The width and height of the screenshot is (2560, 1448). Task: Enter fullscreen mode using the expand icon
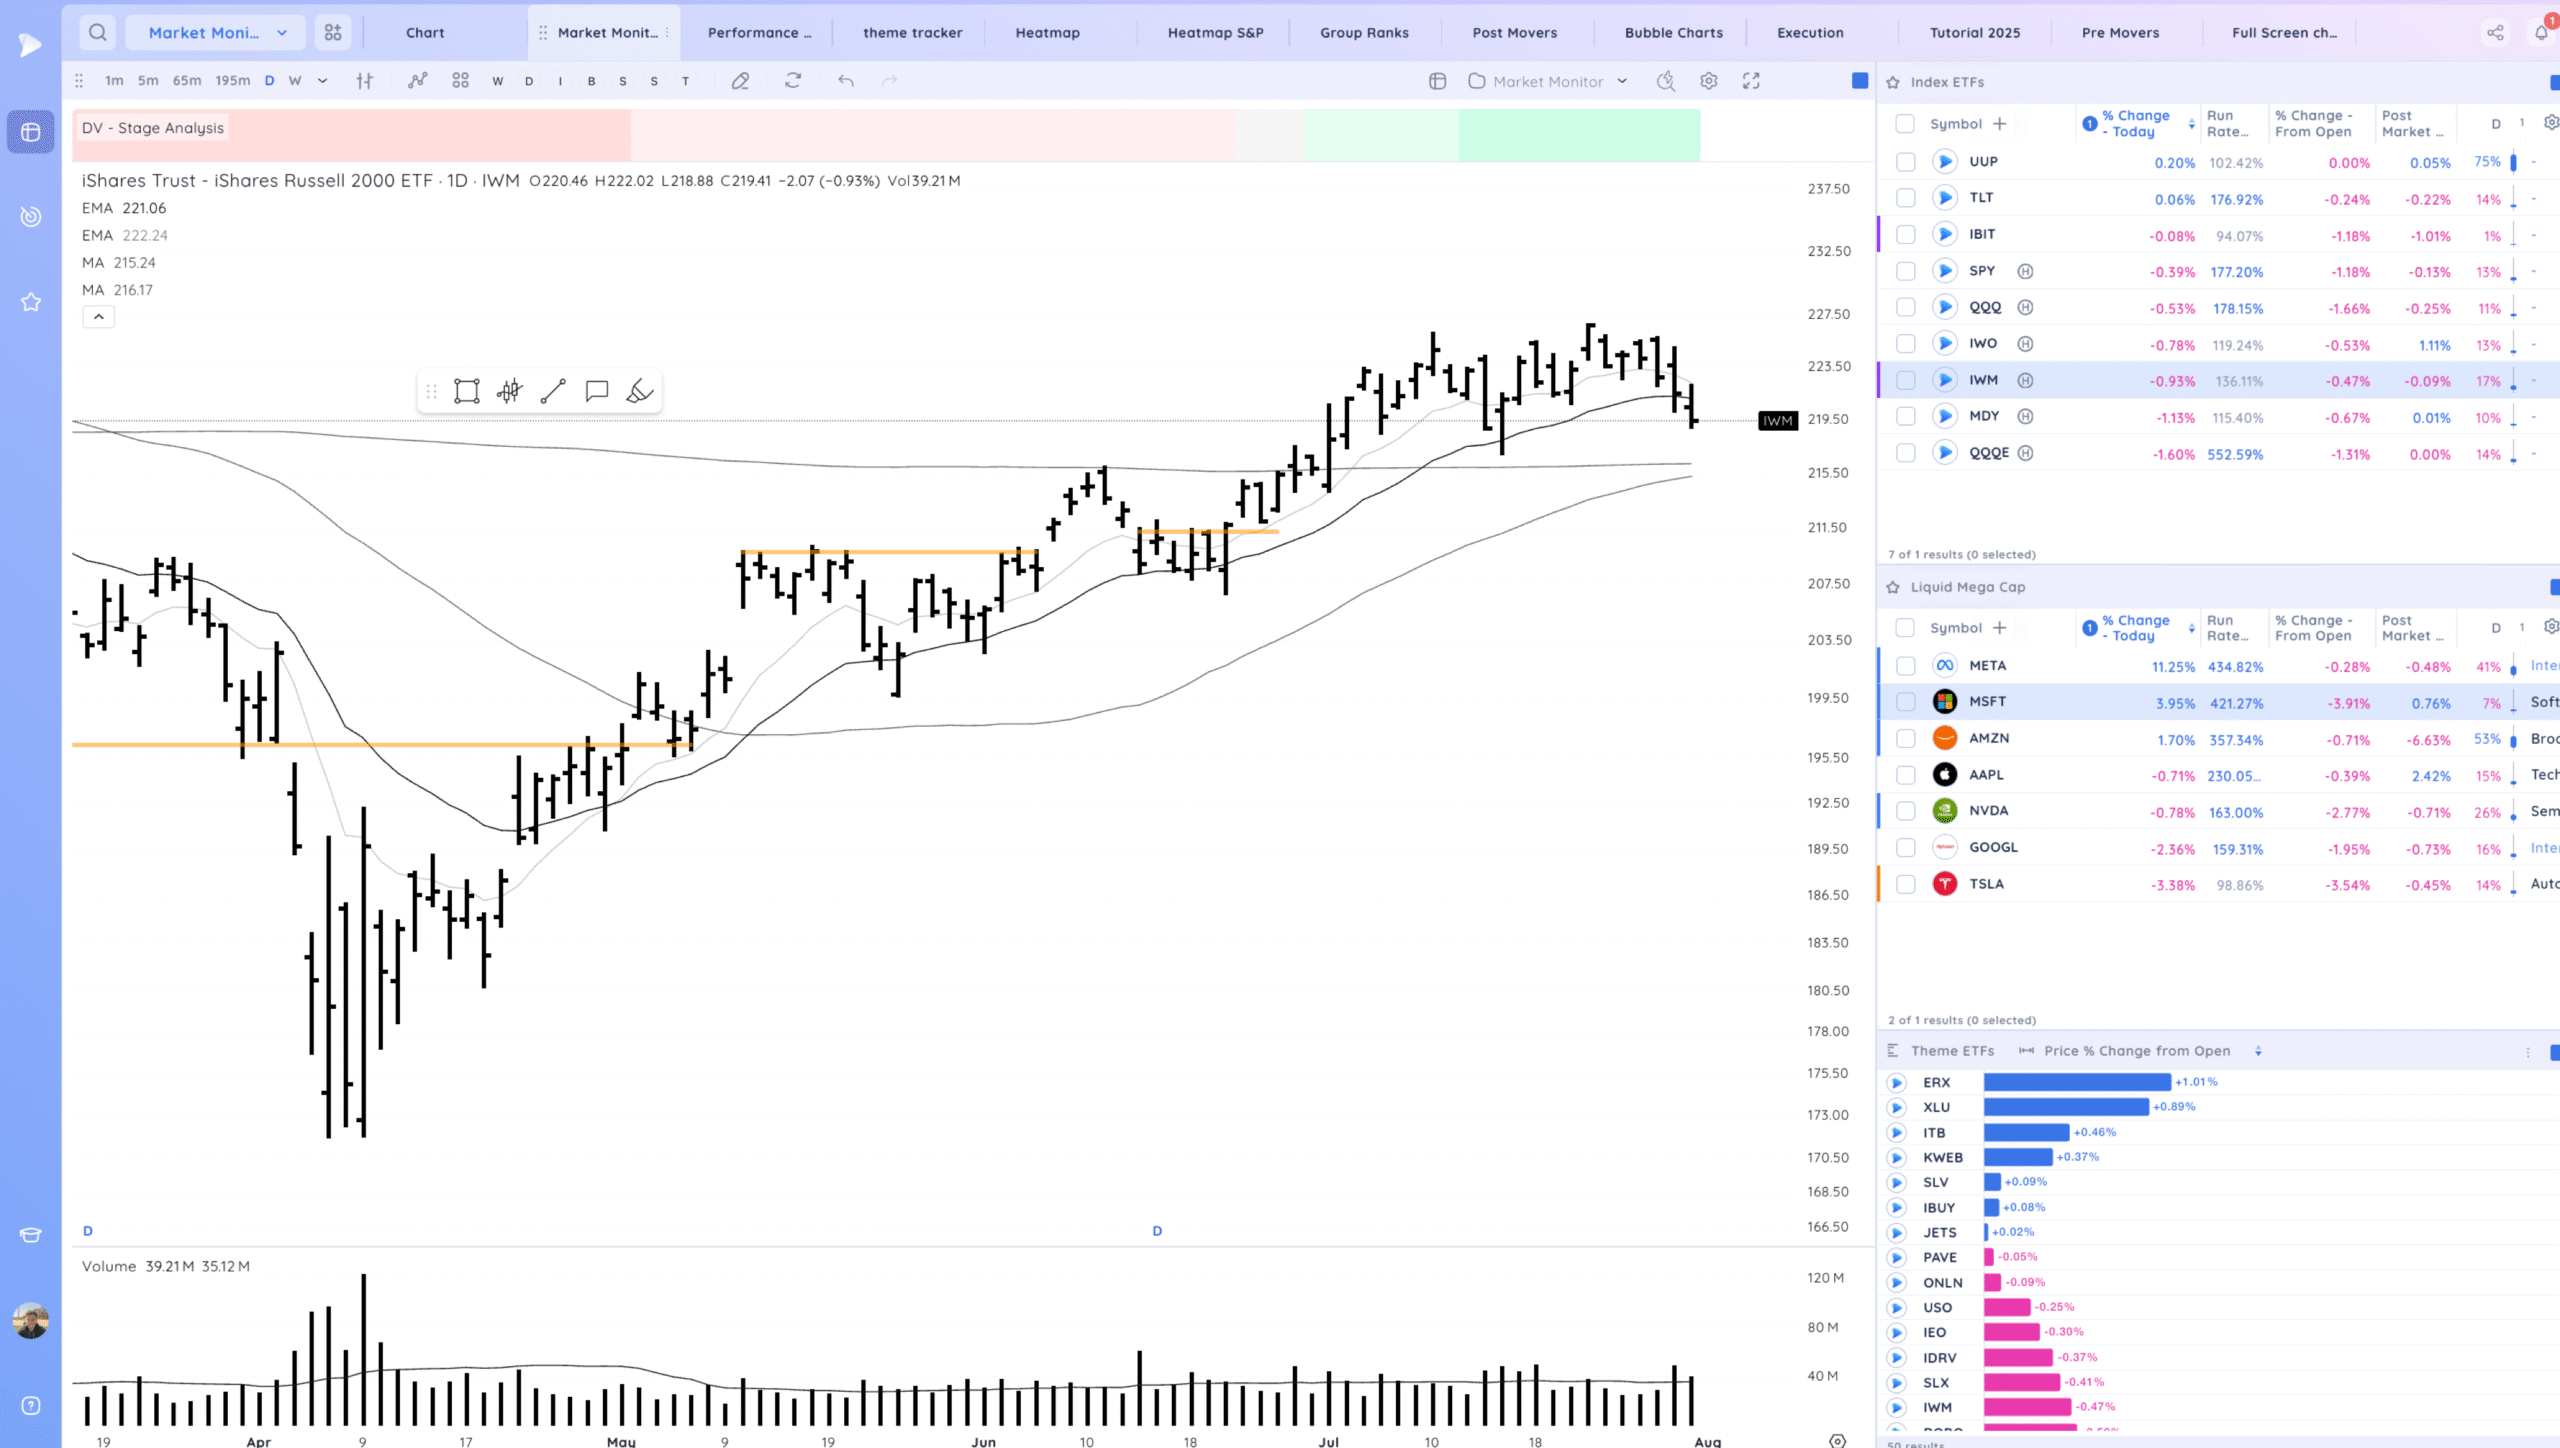(x=1752, y=81)
